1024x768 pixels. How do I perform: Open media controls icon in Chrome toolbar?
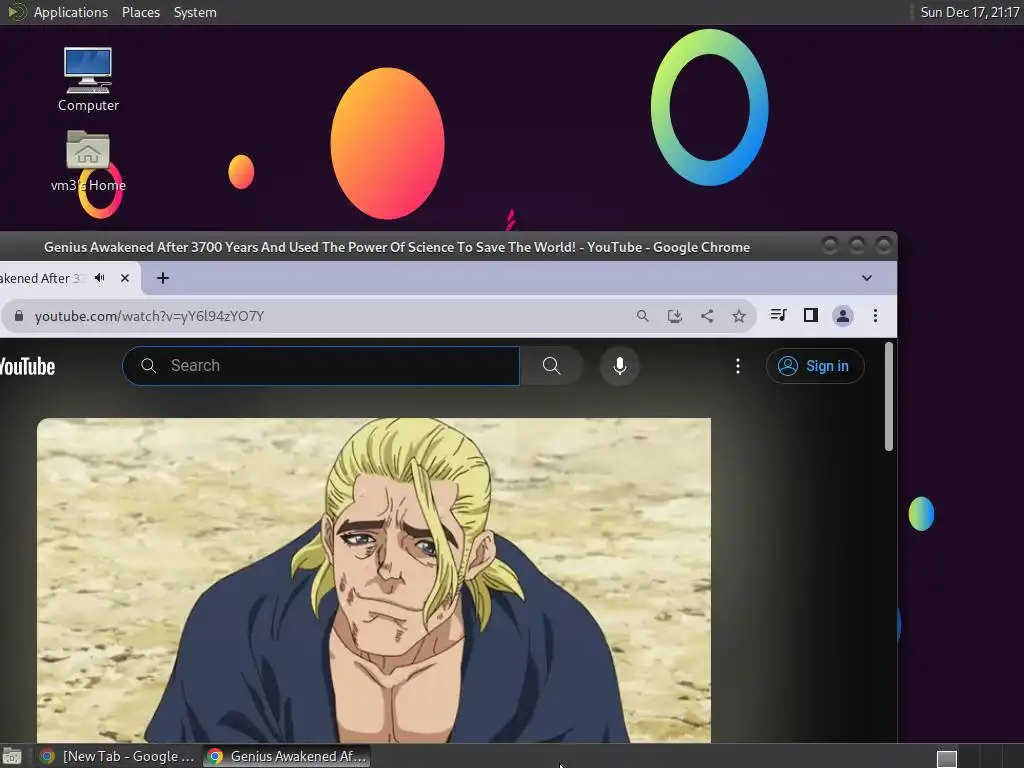click(778, 315)
